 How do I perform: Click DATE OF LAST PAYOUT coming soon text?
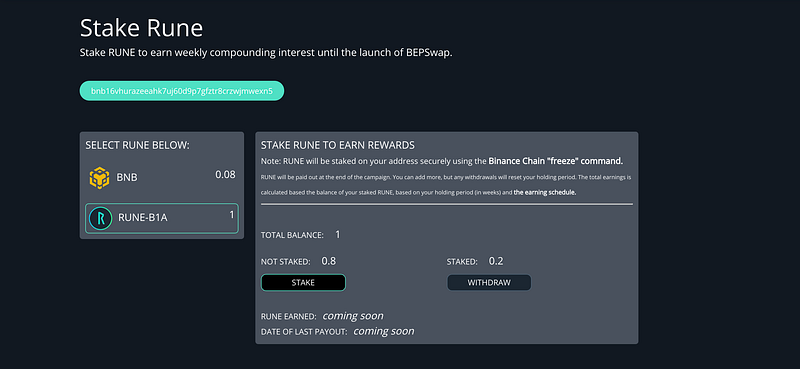(x=384, y=331)
